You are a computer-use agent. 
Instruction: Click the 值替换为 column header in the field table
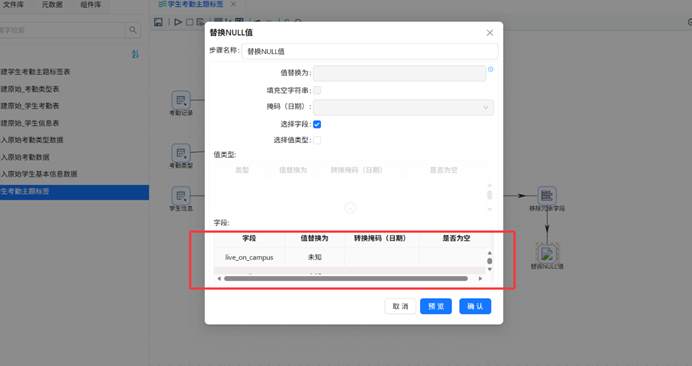coord(315,238)
